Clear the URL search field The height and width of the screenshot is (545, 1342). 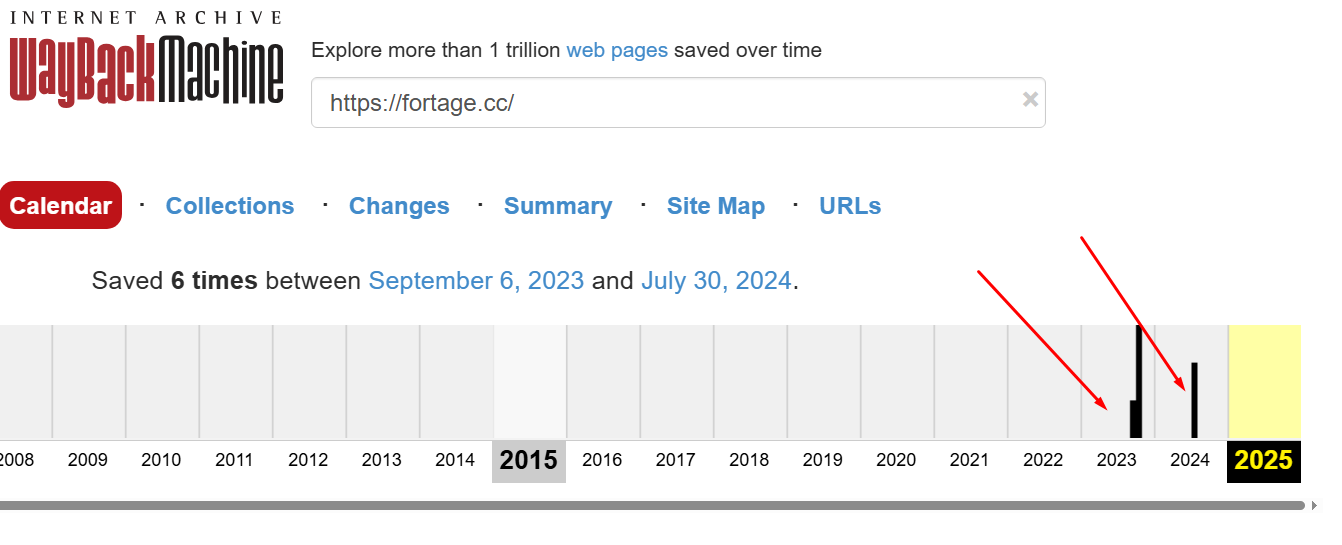tap(1030, 100)
